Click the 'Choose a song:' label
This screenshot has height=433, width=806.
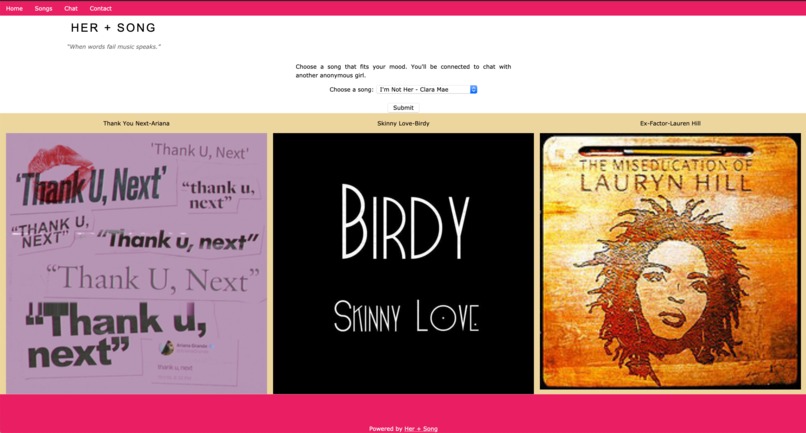point(351,89)
